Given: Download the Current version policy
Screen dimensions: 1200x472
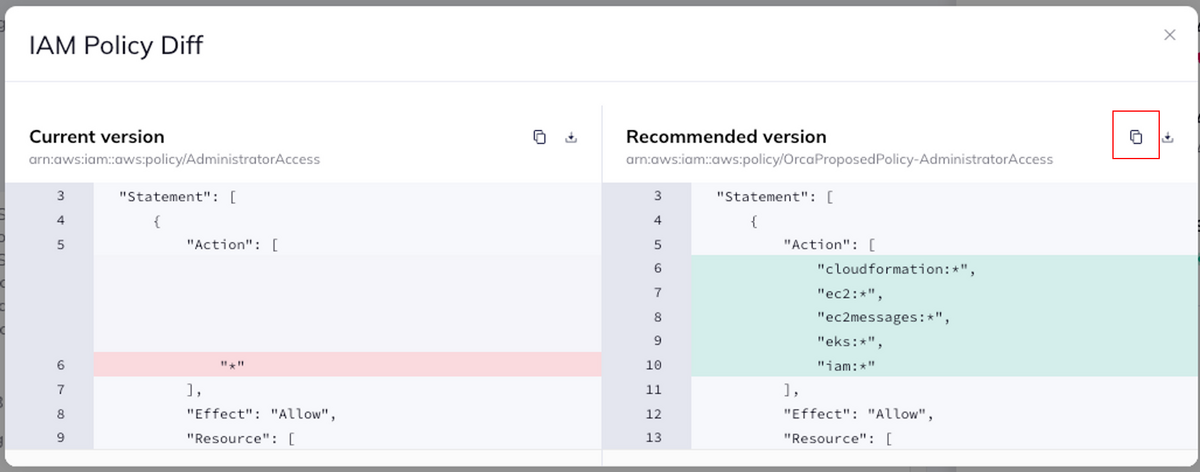Looking at the screenshot, I should click(571, 138).
